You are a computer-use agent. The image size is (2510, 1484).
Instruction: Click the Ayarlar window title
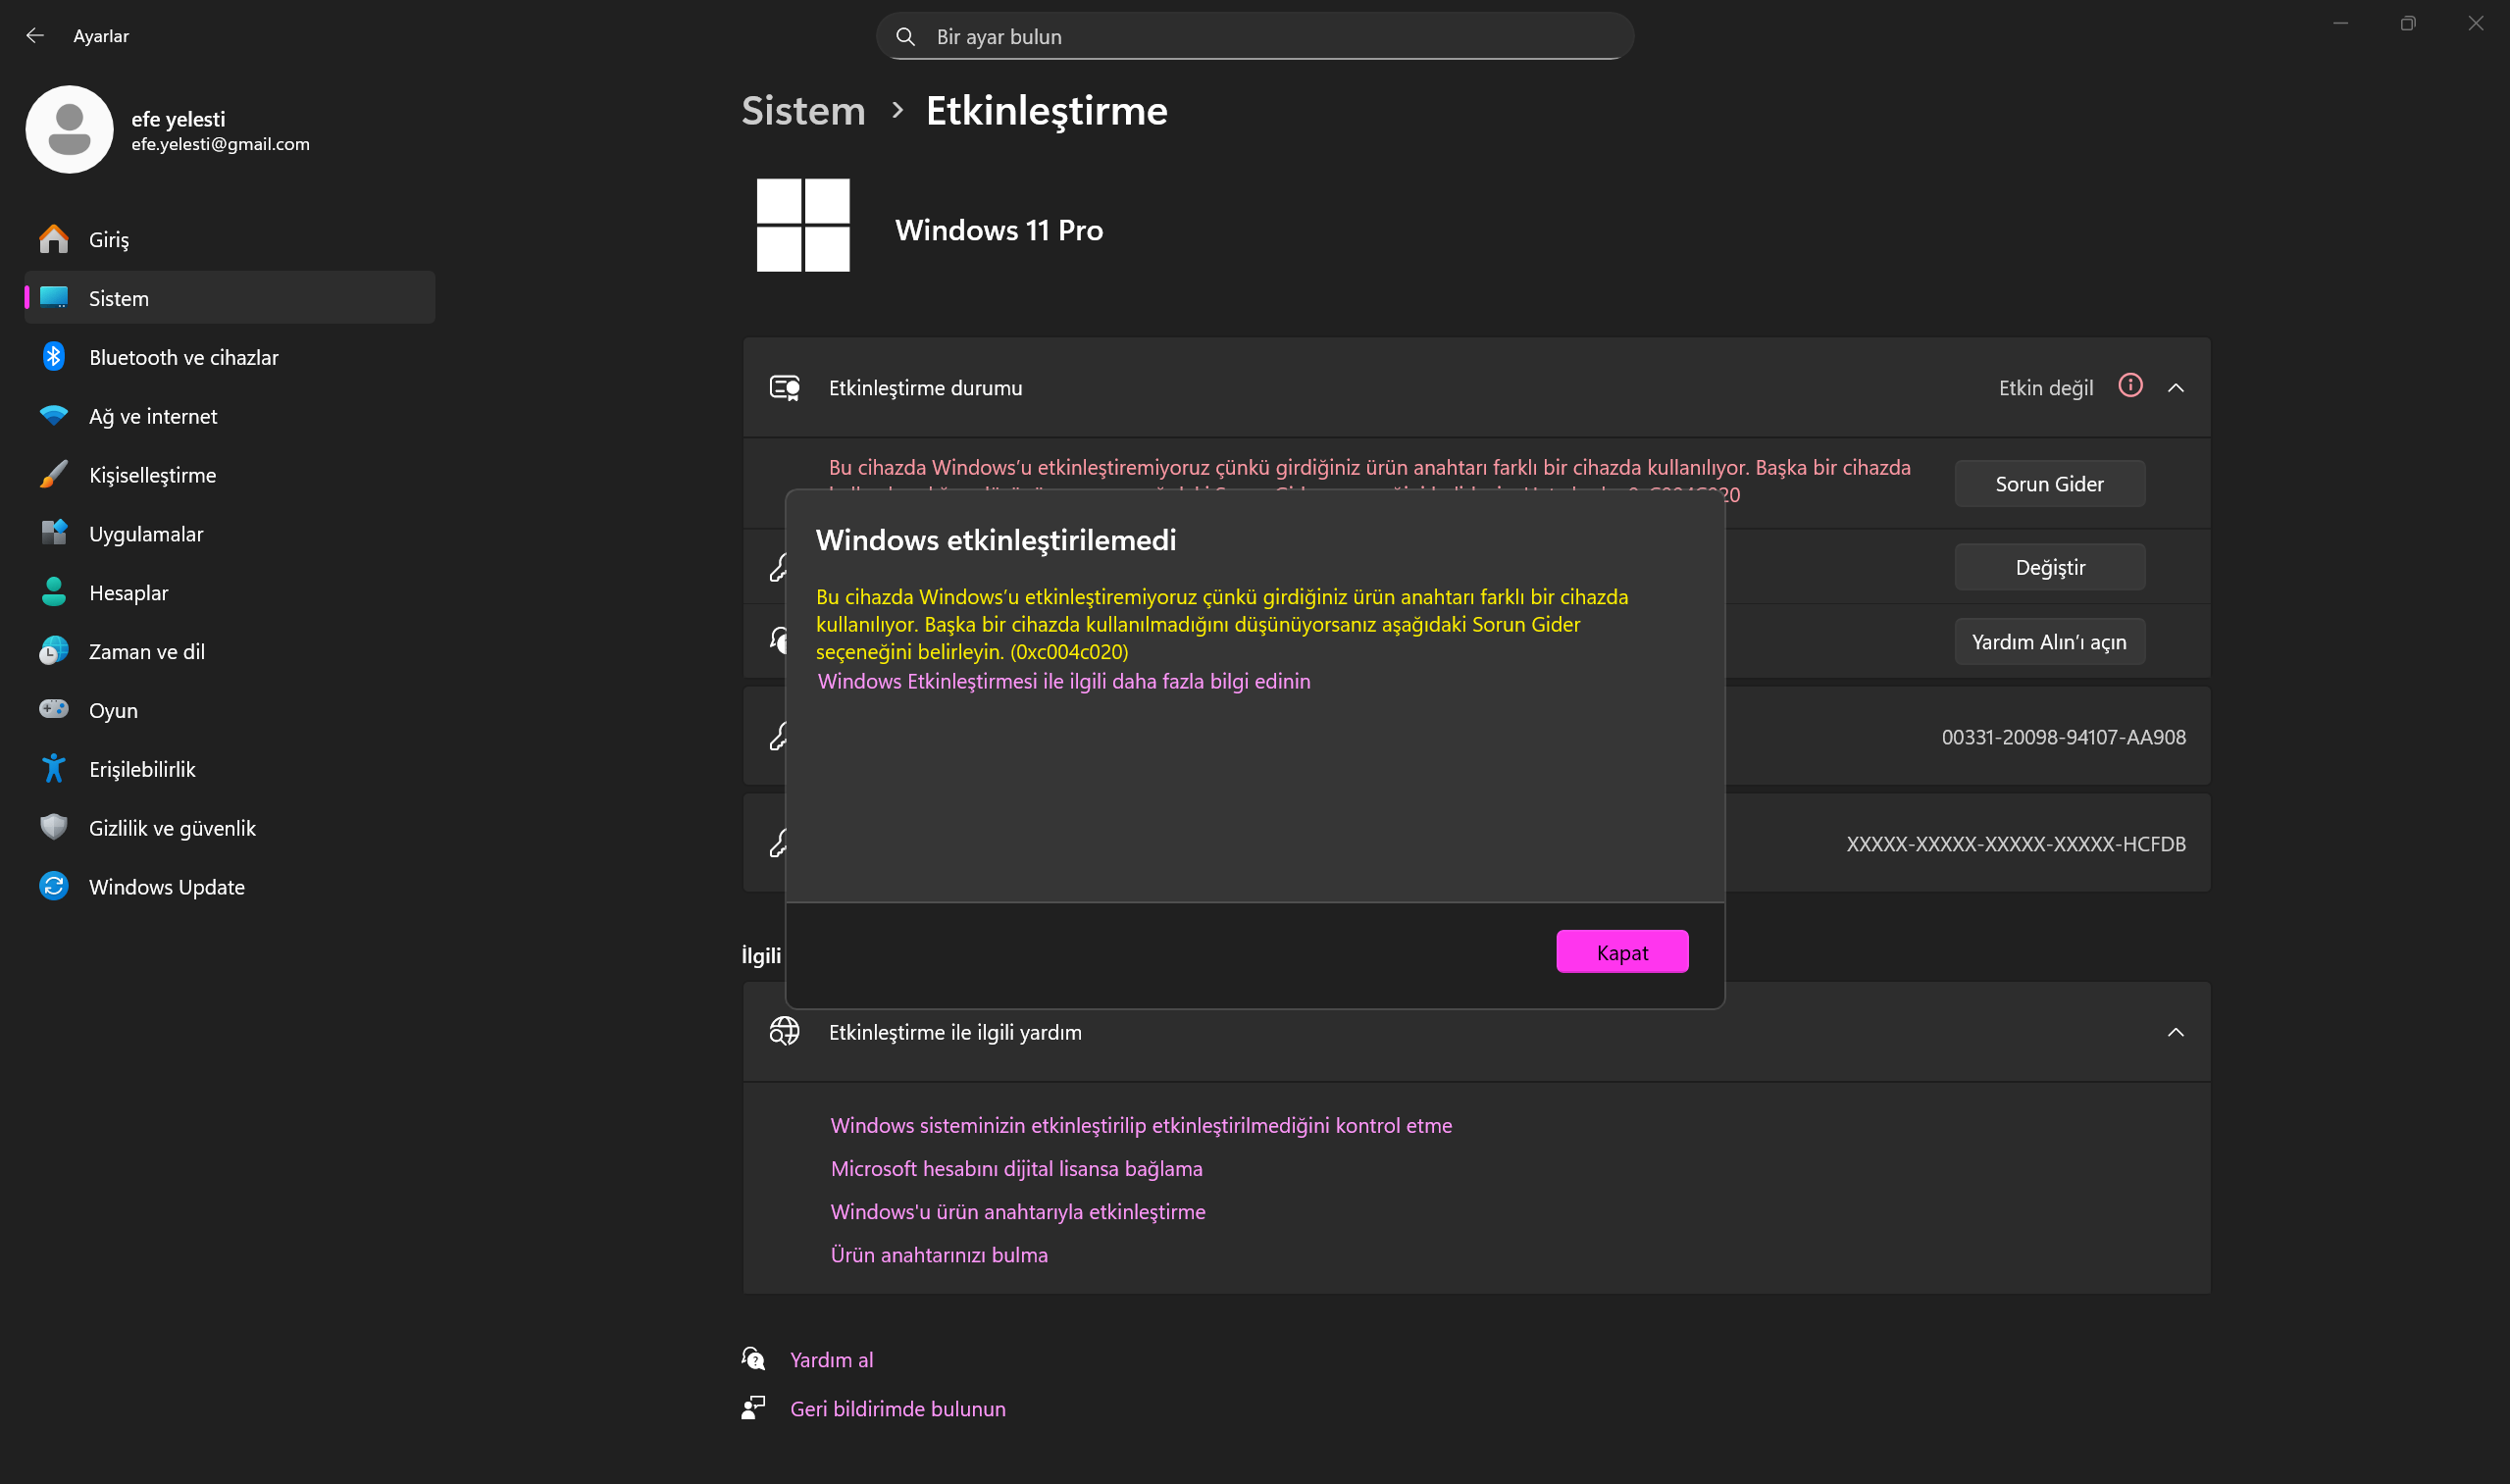pos(101,36)
